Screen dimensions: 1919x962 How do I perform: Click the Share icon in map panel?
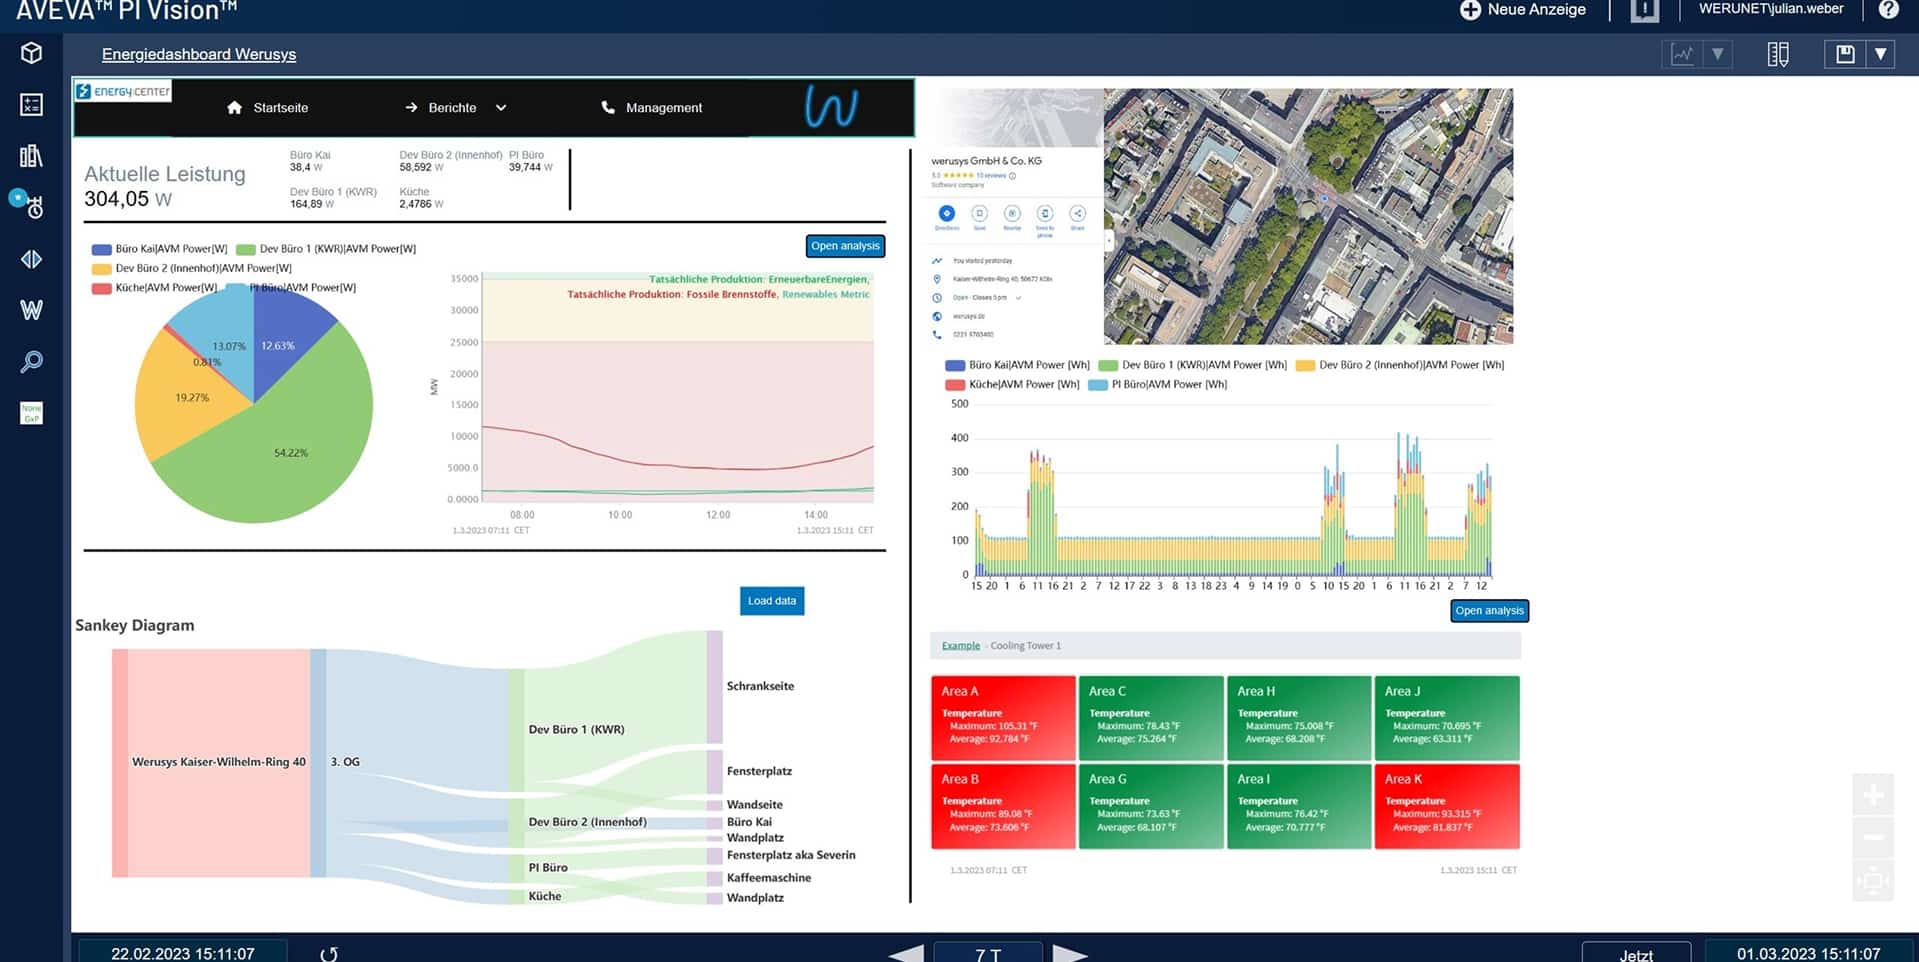point(1077,214)
